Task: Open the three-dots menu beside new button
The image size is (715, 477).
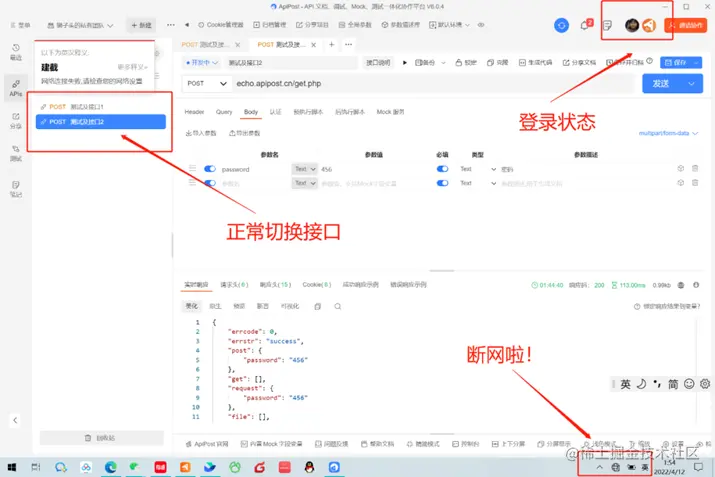Action: (x=171, y=25)
